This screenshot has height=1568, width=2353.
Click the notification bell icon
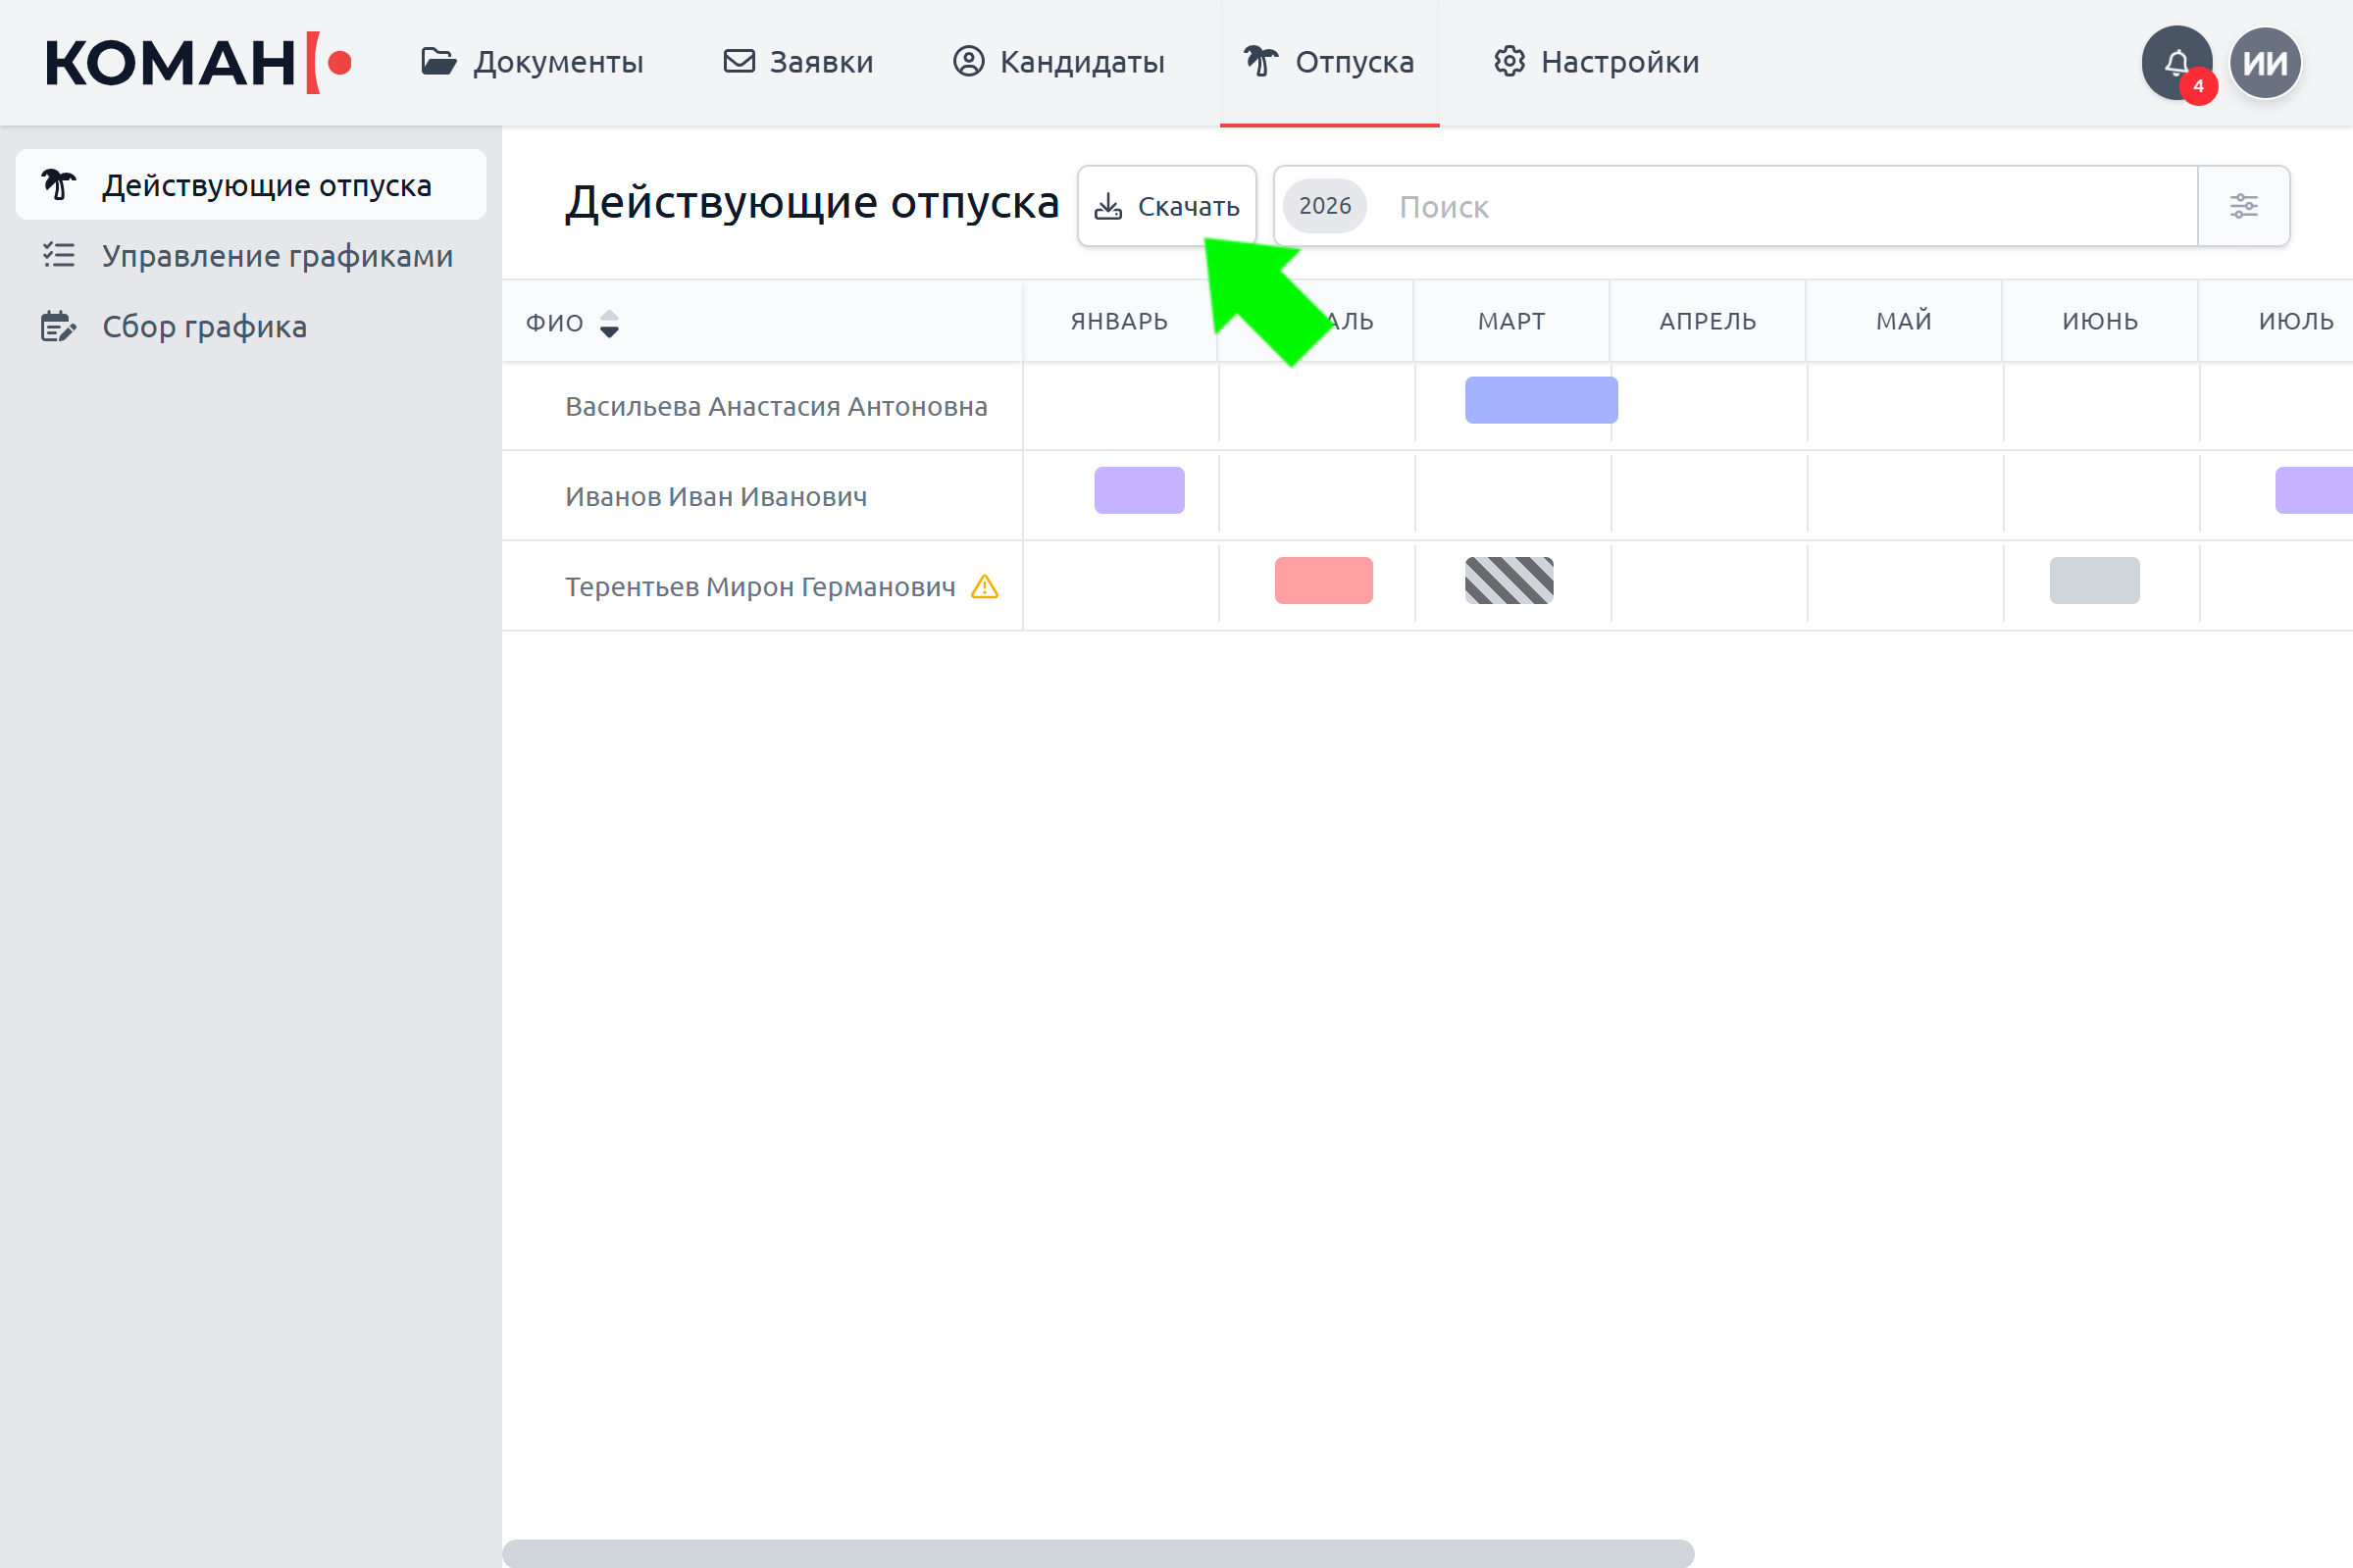pos(2175,63)
